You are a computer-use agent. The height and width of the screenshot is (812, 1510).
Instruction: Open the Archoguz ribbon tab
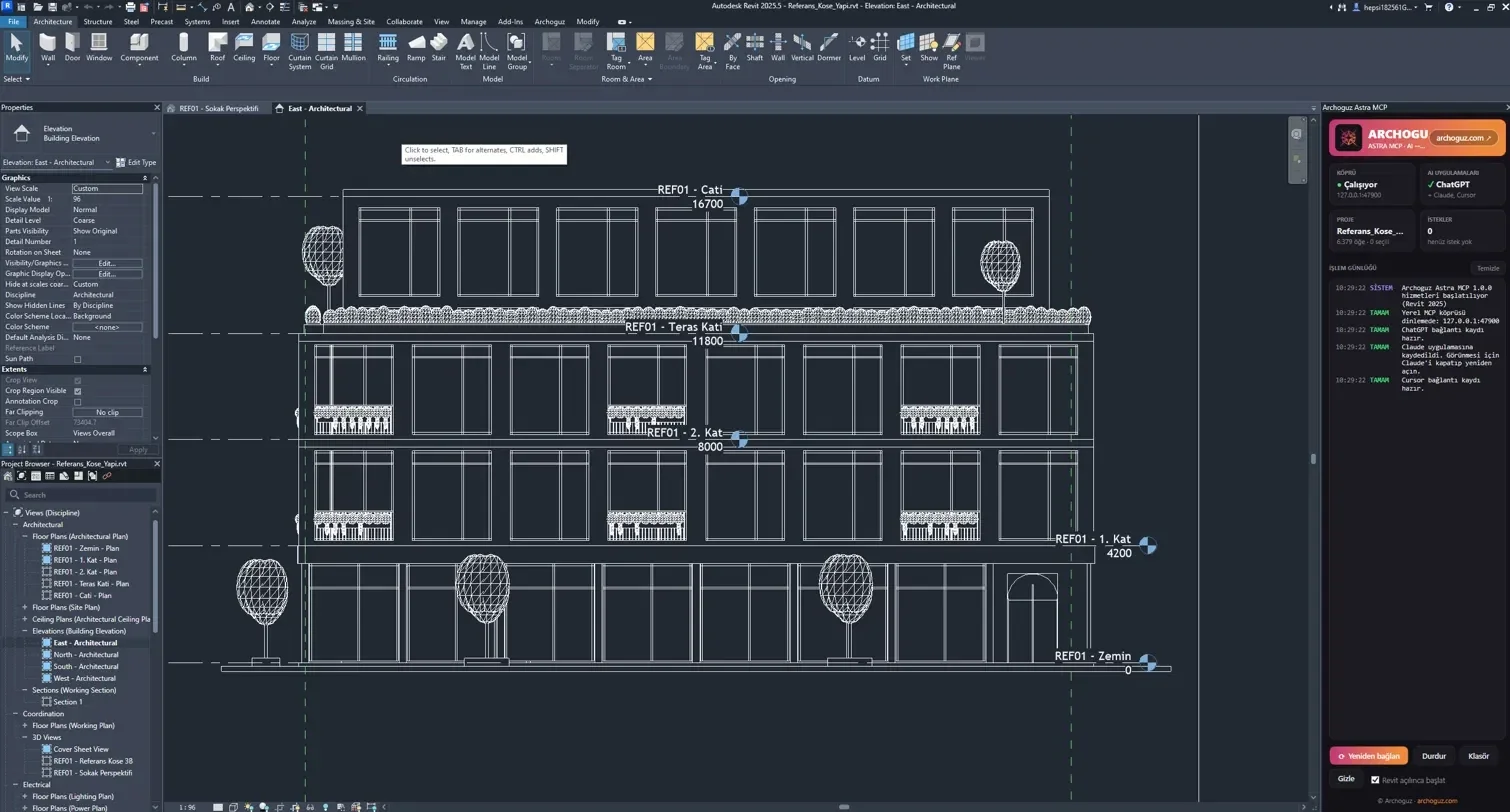click(550, 21)
